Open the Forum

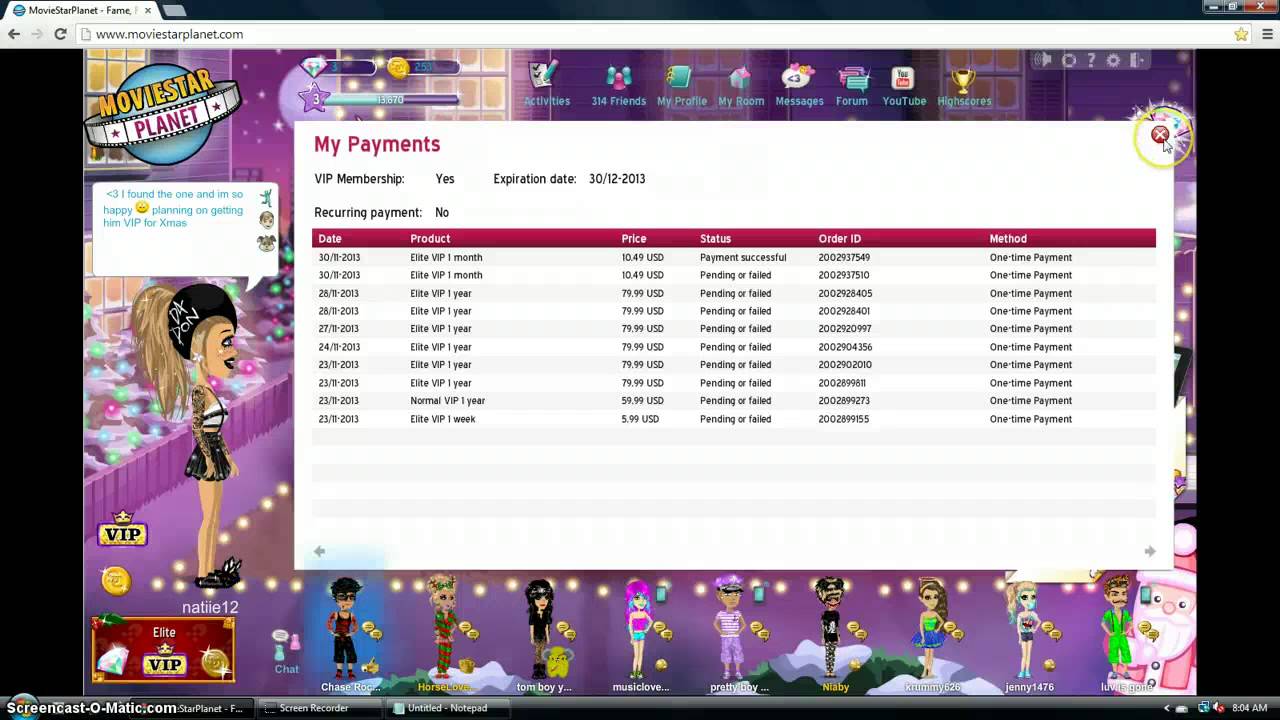(x=852, y=84)
